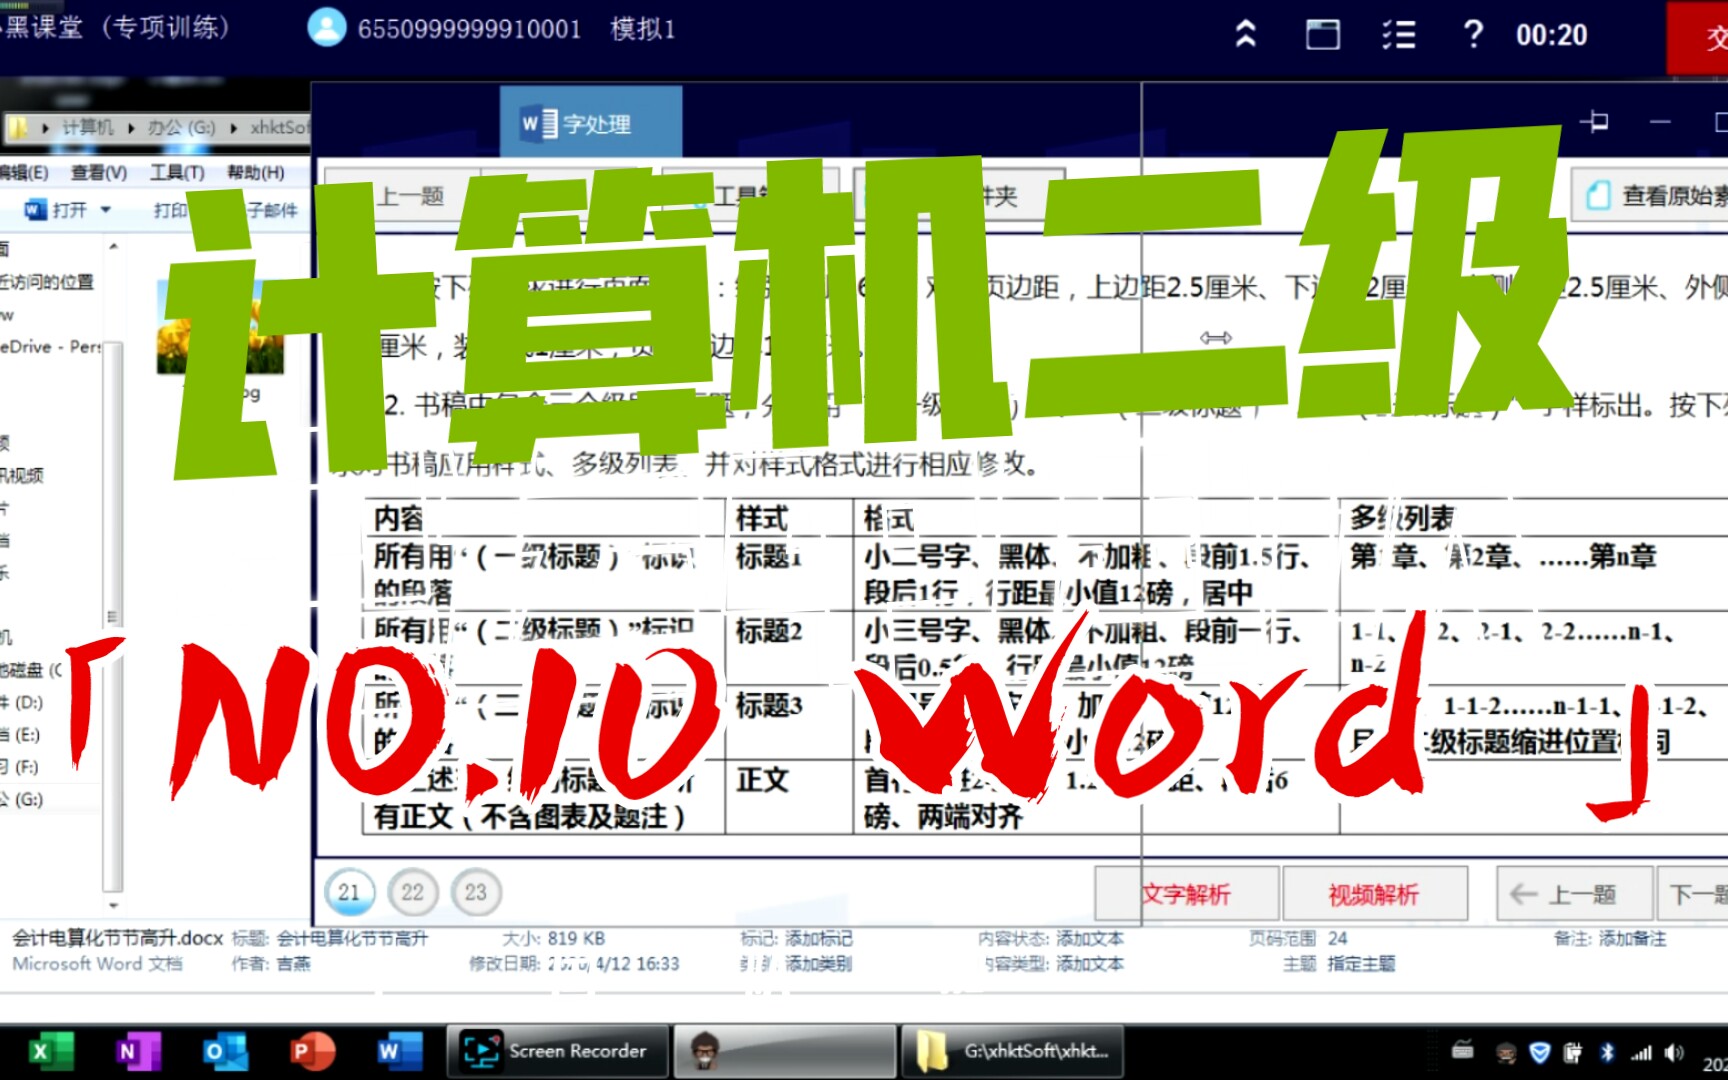The height and width of the screenshot is (1080, 1728).
Task: Go to question 21
Action: (x=349, y=892)
